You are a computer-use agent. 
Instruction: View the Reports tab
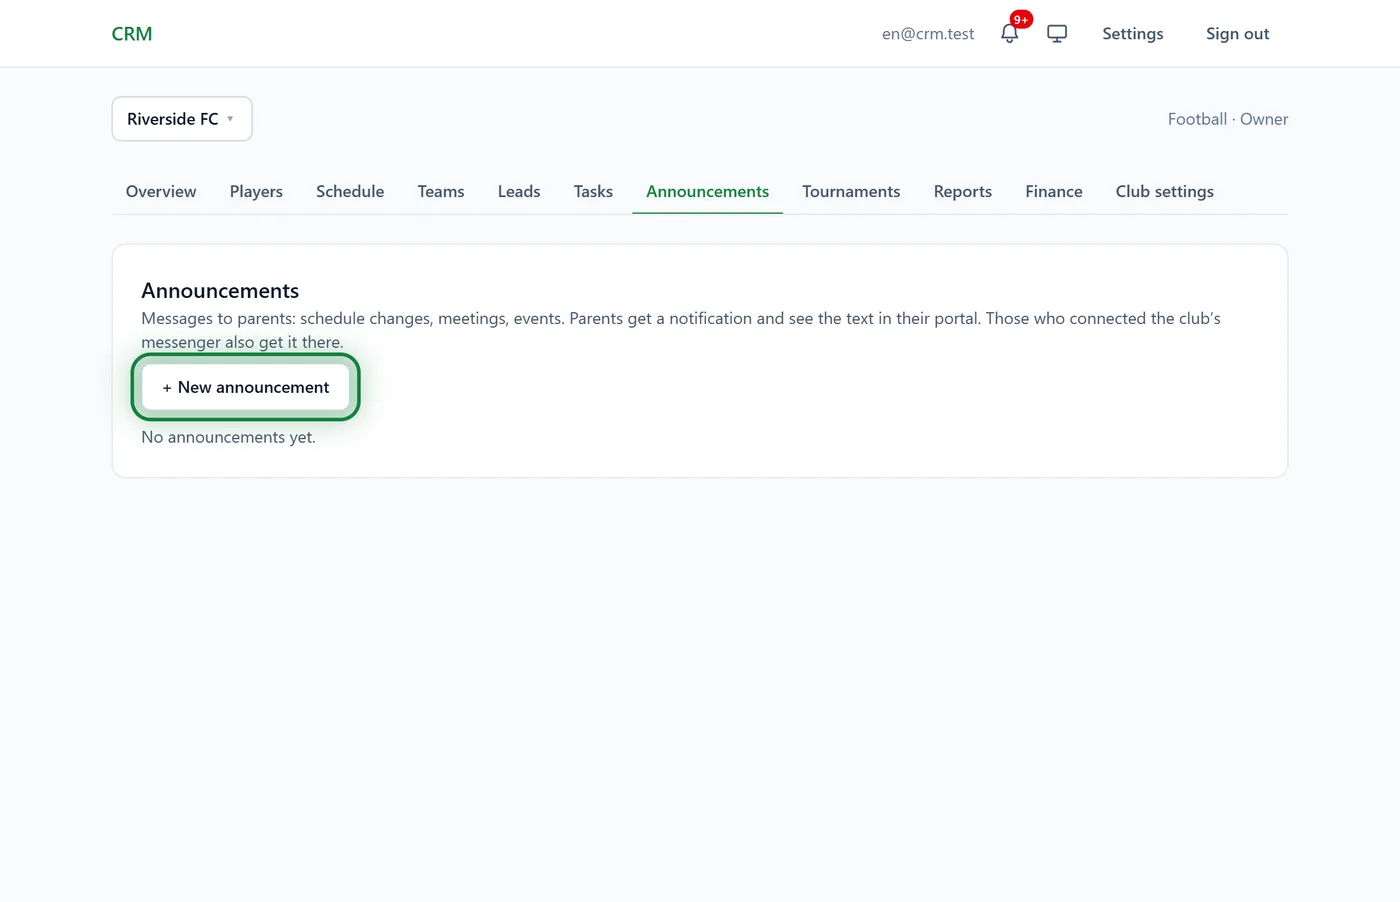(x=963, y=191)
